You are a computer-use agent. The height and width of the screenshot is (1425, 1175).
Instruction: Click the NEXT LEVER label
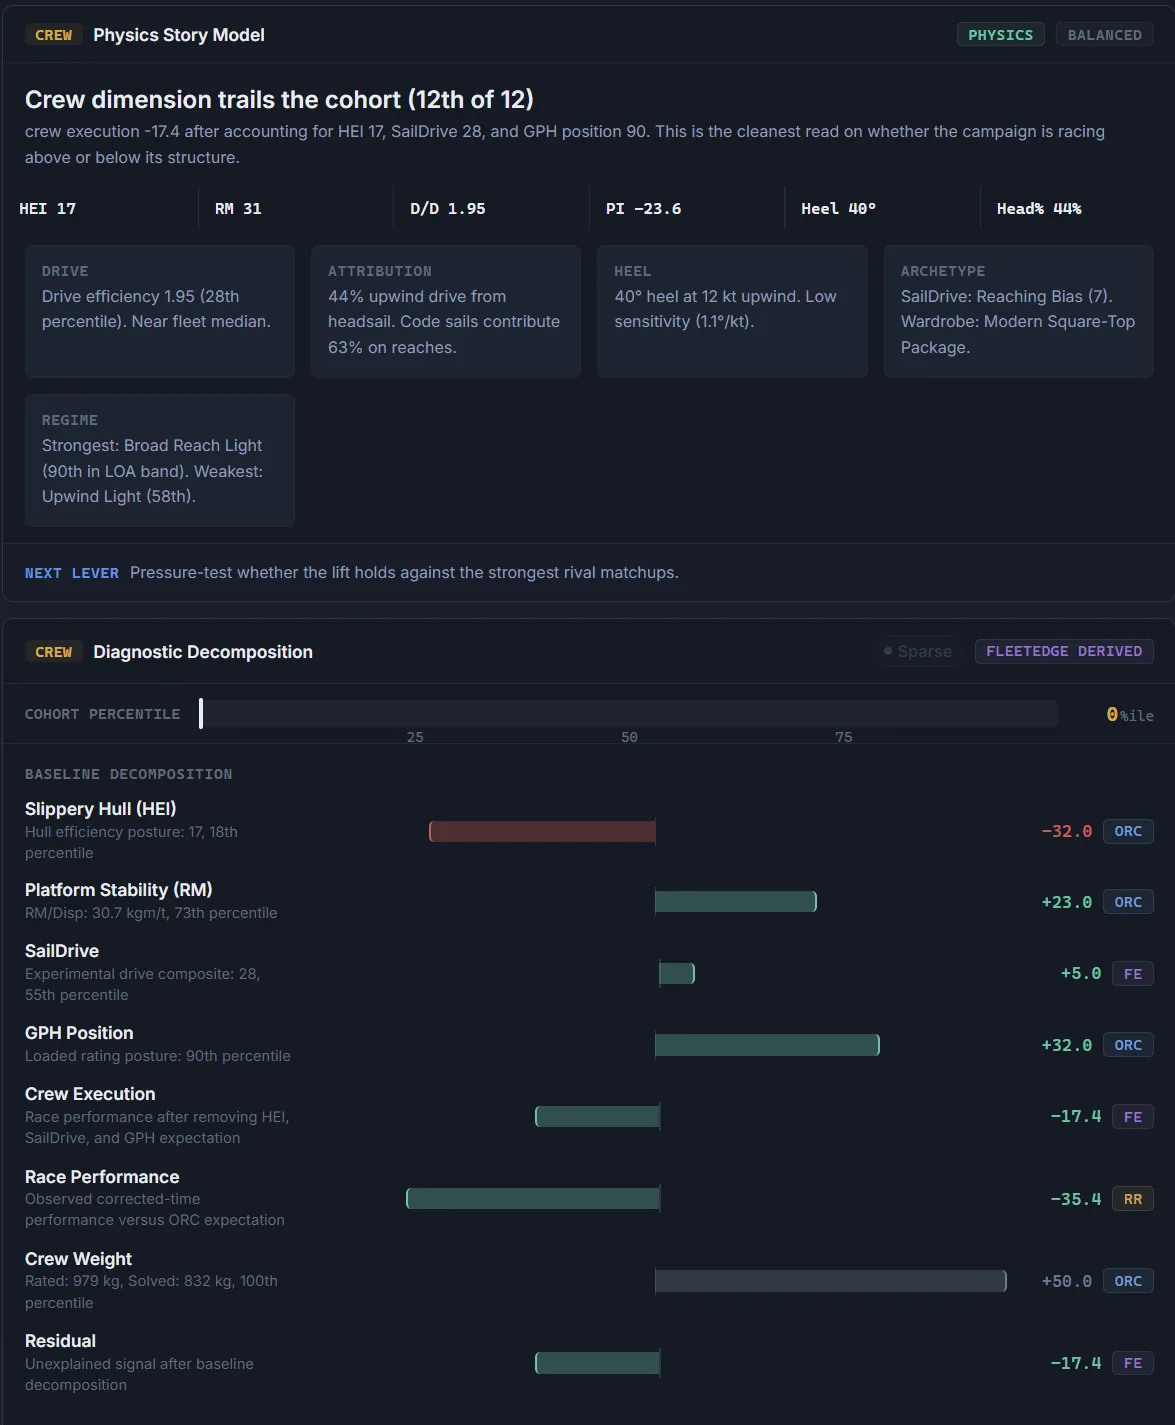(x=72, y=573)
